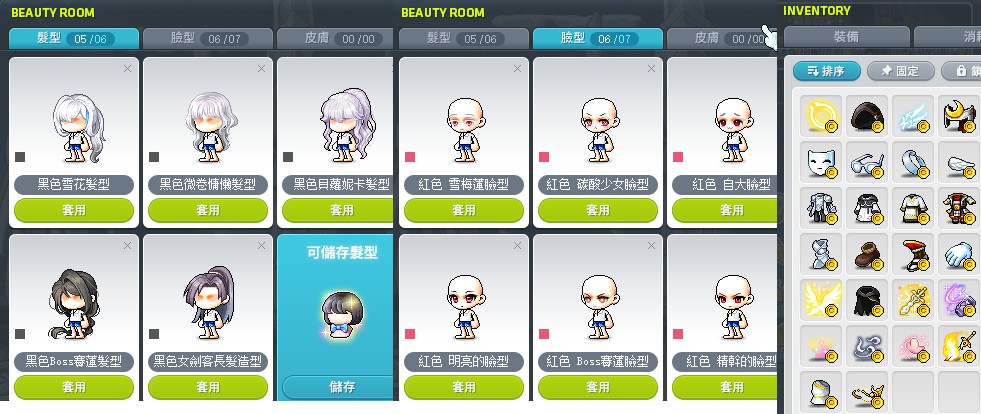Open the 皮膚 tab in right Beauty Room
981x414 pixels.
click(721, 39)
